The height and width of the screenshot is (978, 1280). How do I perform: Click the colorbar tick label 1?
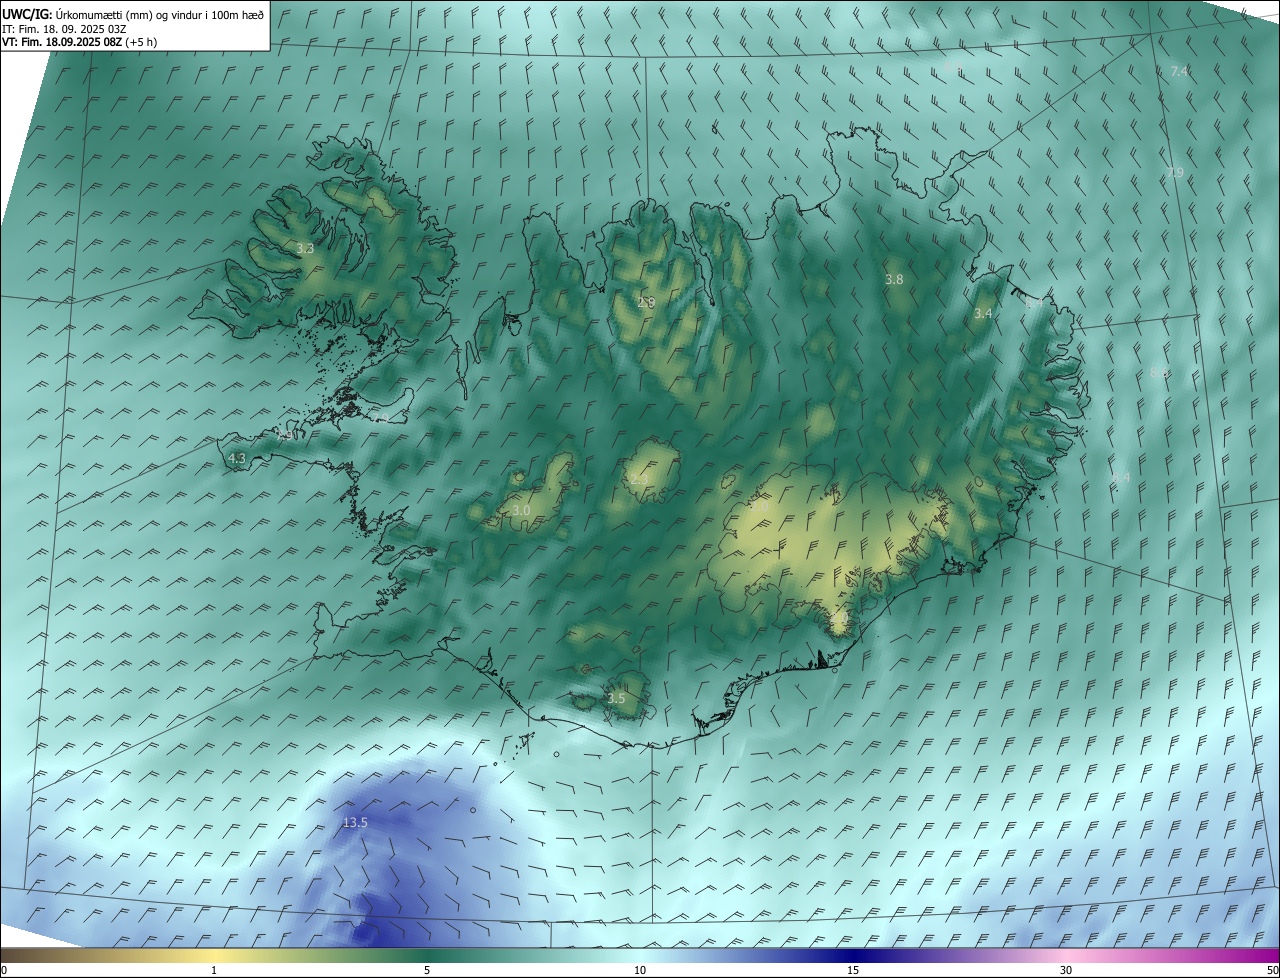coord(214,970)
